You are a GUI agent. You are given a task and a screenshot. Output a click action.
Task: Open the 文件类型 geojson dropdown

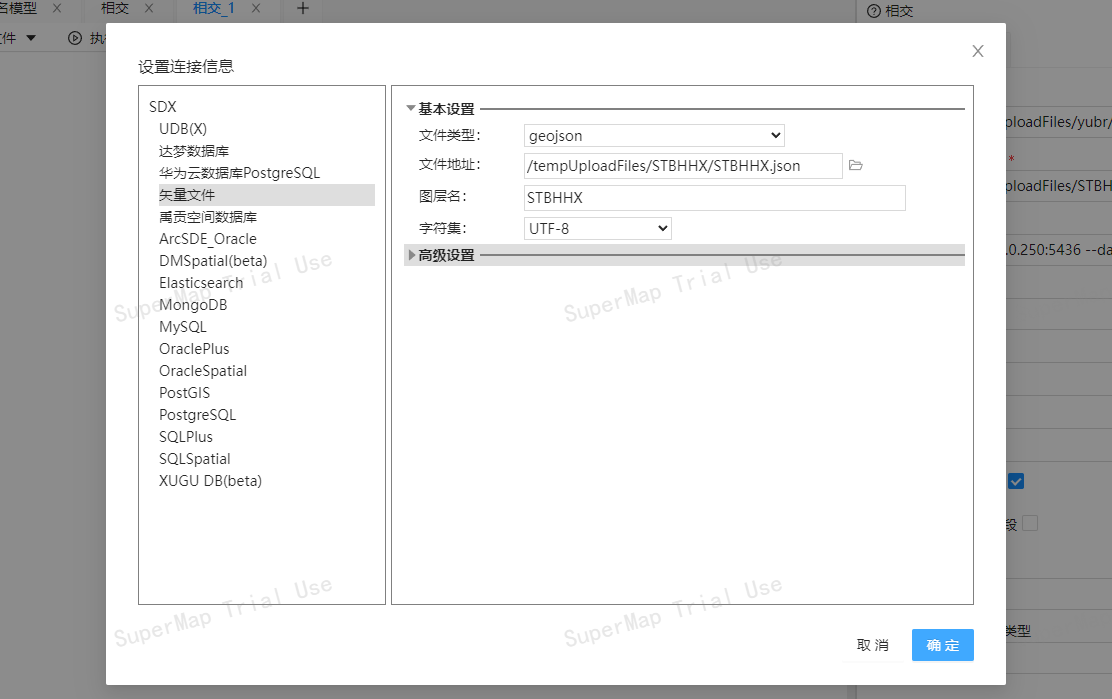click(x=654, y=135)
